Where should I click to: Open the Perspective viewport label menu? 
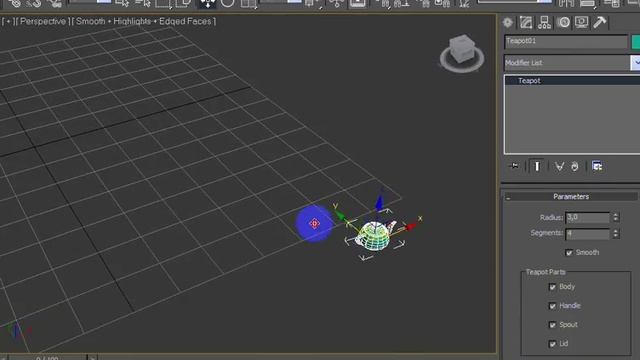tap(42, 21)
